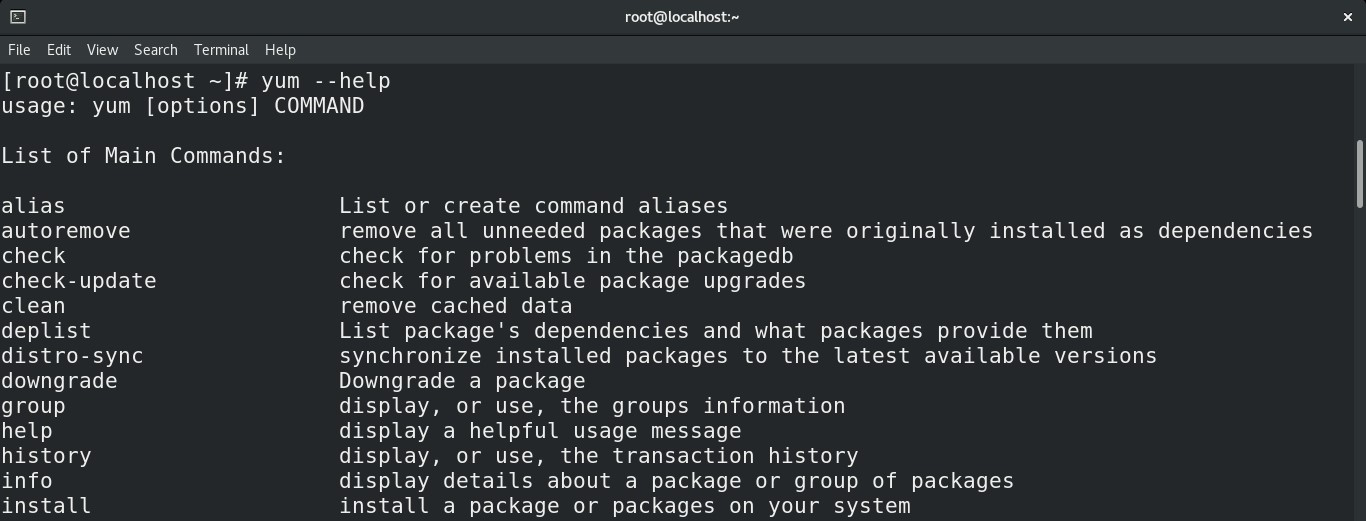Click 'List of Main Commands:' heading

(144, 156)
